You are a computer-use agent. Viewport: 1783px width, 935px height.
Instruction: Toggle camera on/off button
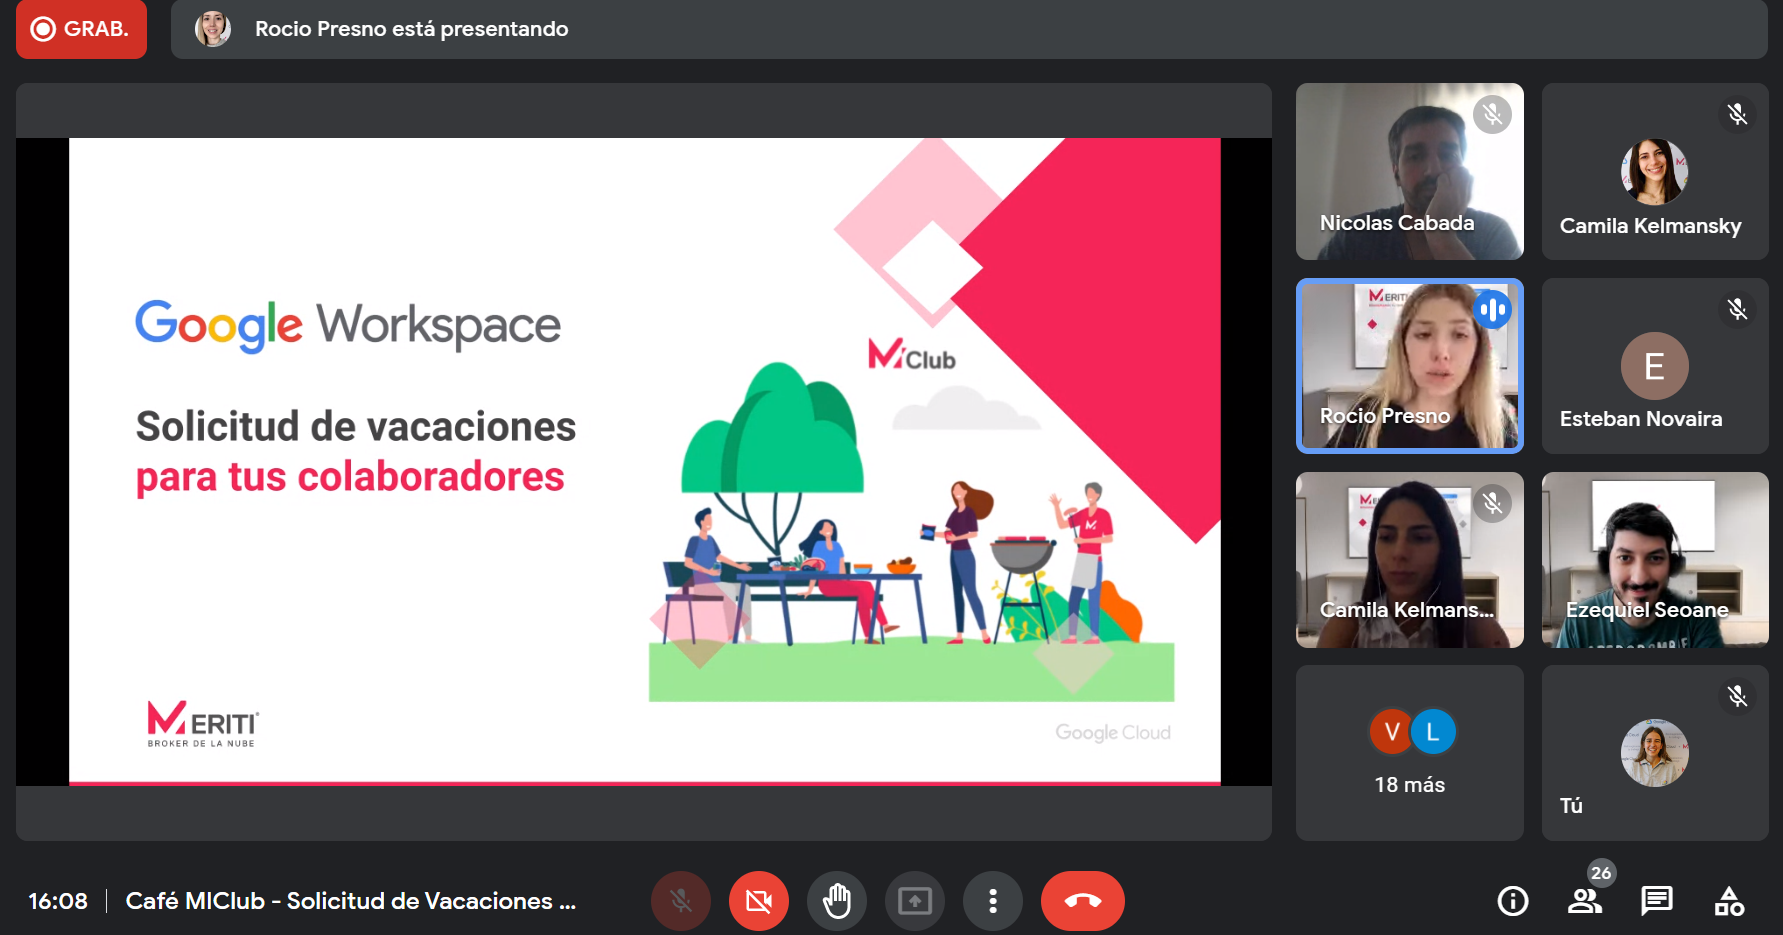point(759,901)
